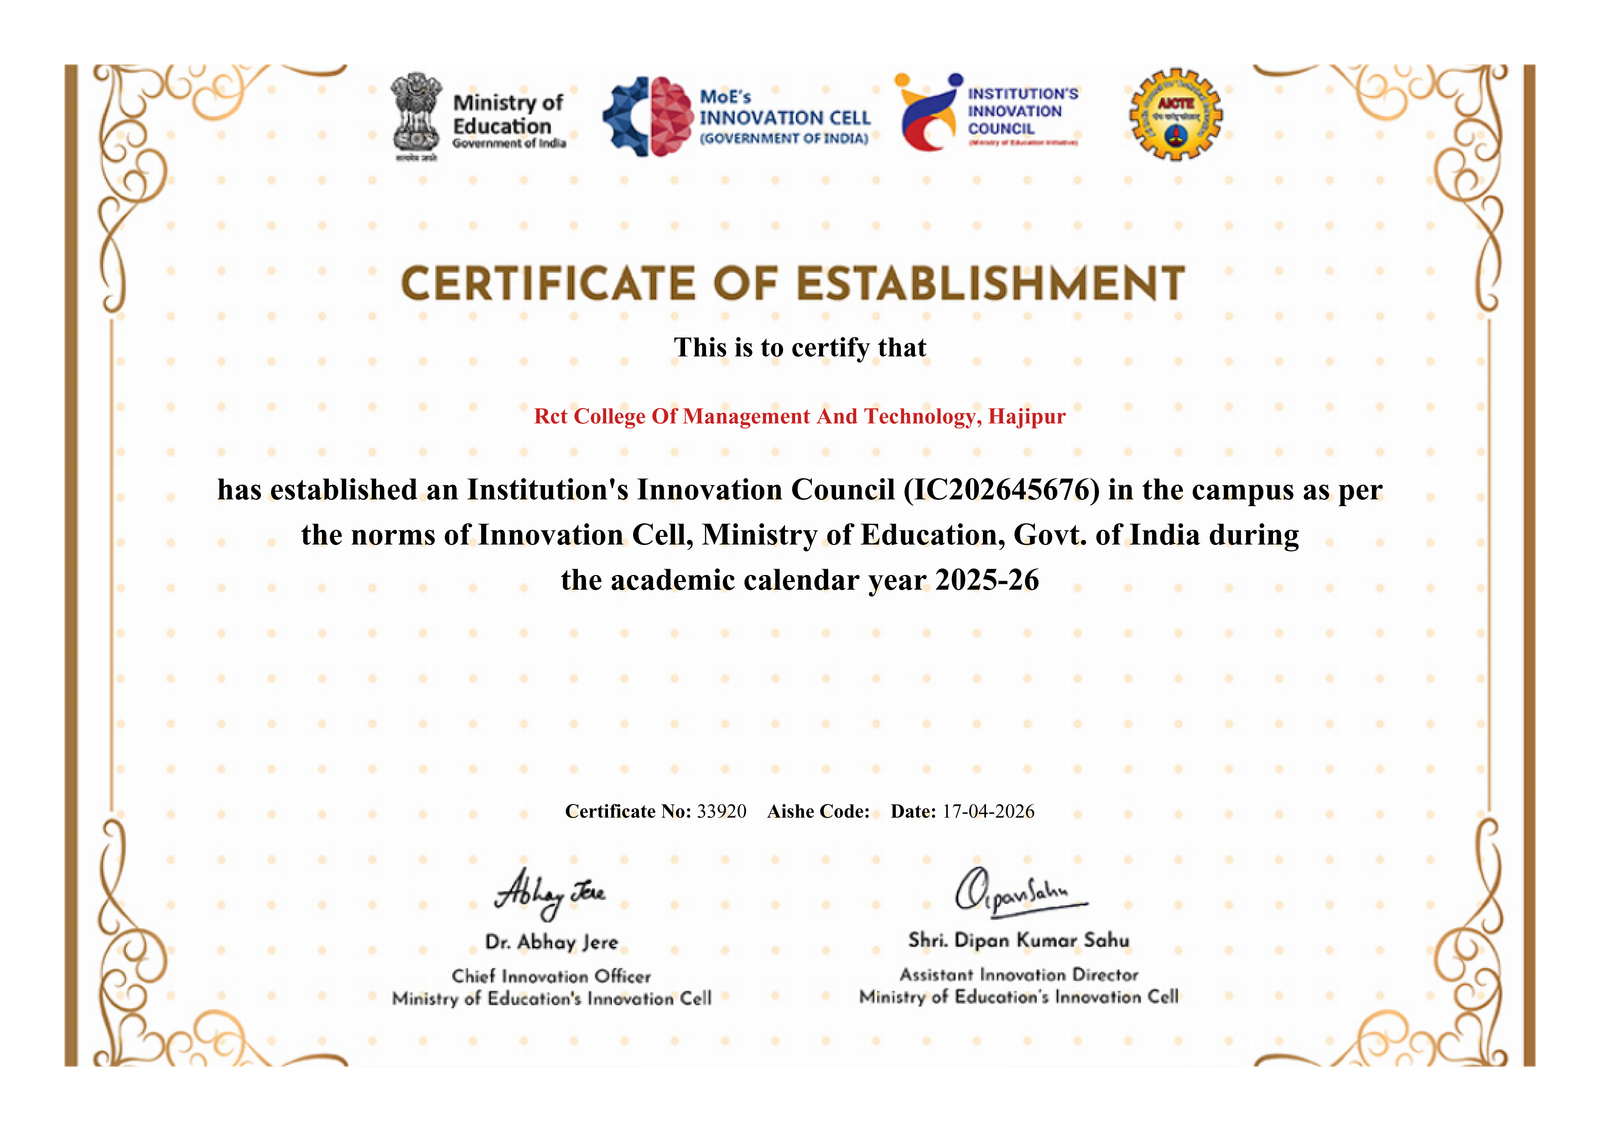The width and height of the screenshot is (1600, 1131).
Task: Click Dipan Sahu's handwritten signature
Action: [1020, 891]
